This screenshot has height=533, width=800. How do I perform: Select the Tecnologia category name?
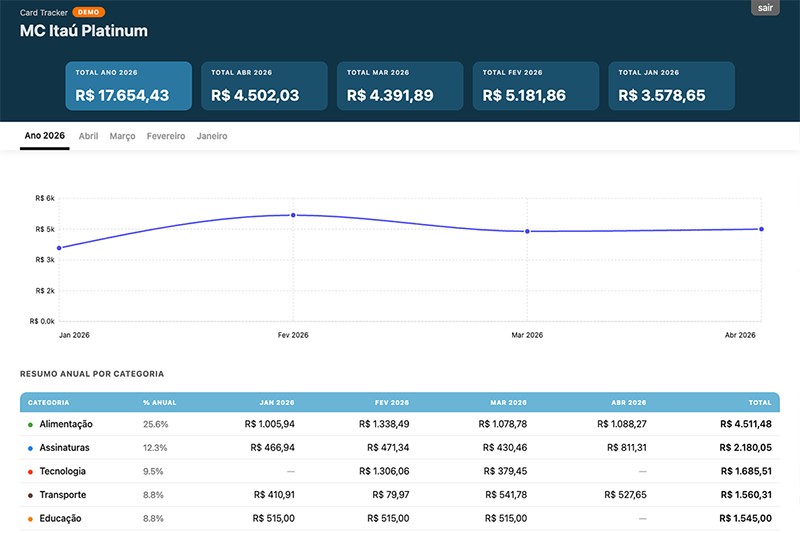(x=63, y=471)
